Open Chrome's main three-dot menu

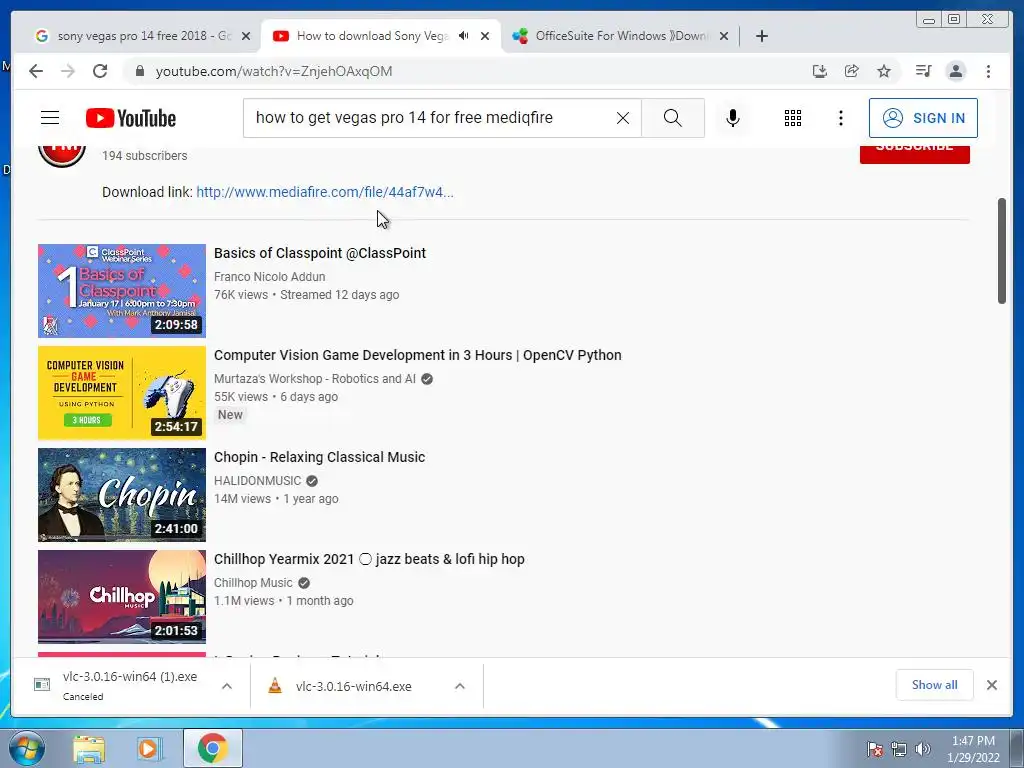(988, 71)
